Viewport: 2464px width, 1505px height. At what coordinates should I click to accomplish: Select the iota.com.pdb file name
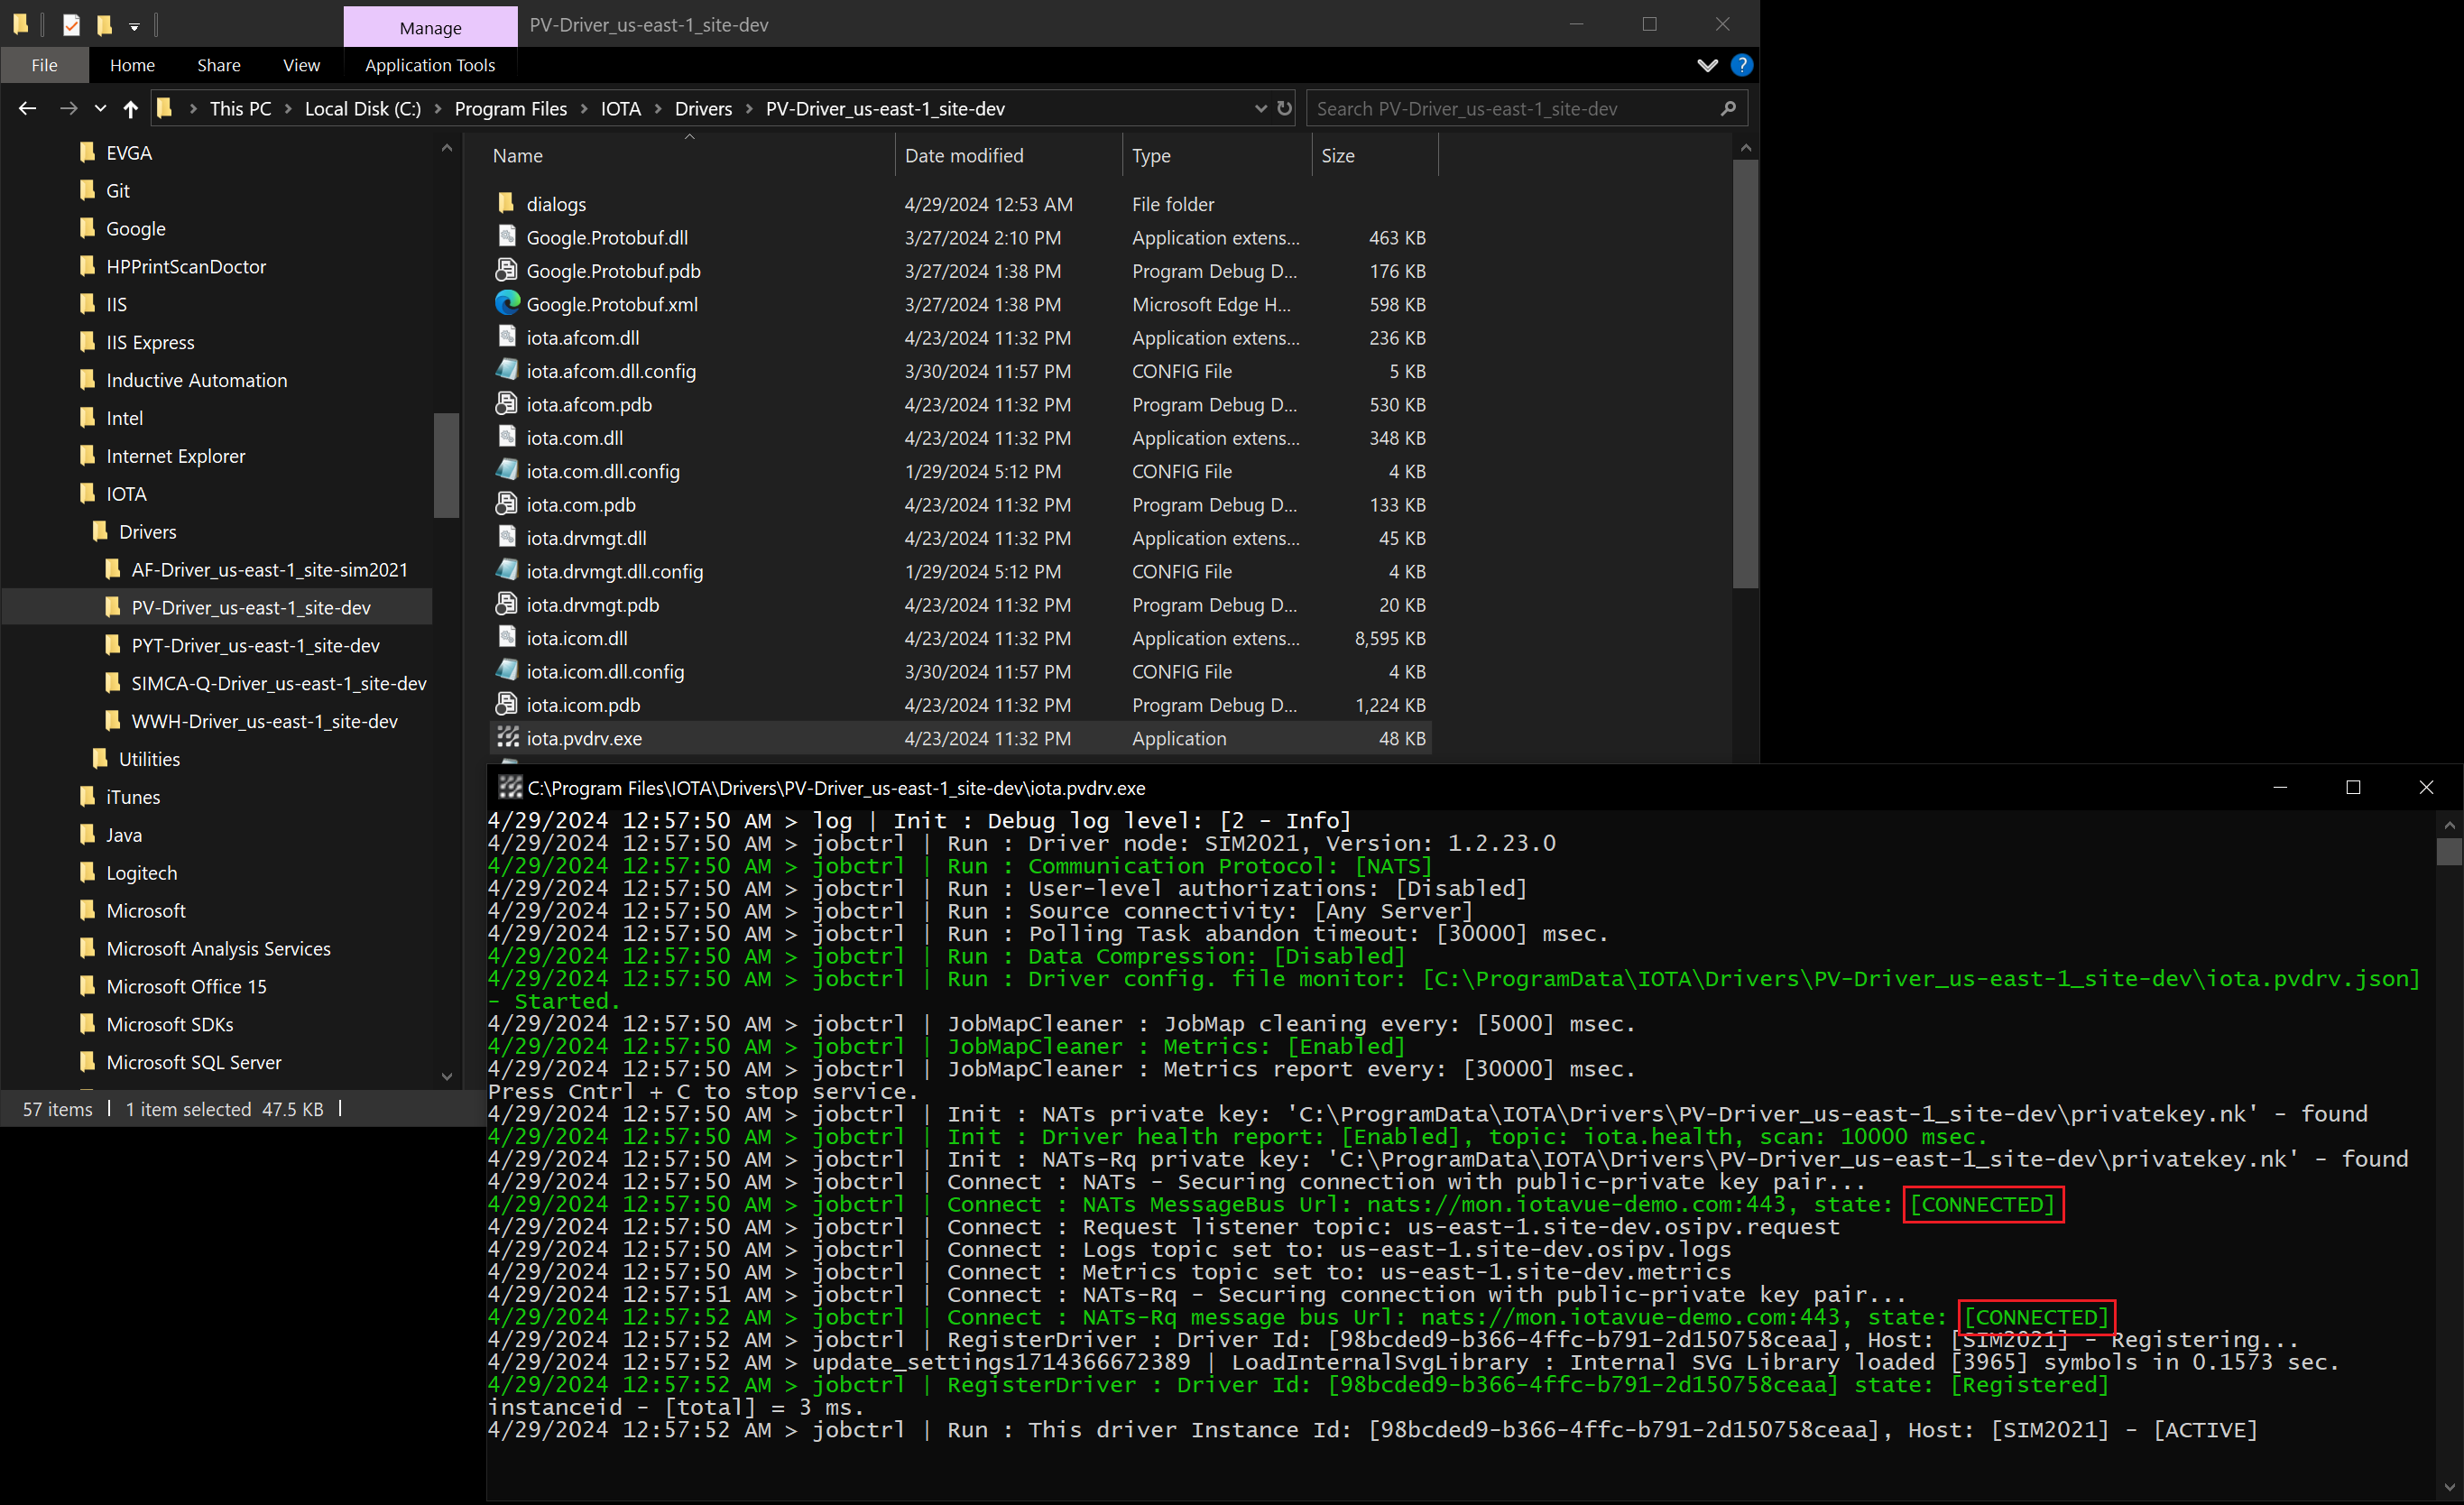pyautogui.click(x=581, y=504)
